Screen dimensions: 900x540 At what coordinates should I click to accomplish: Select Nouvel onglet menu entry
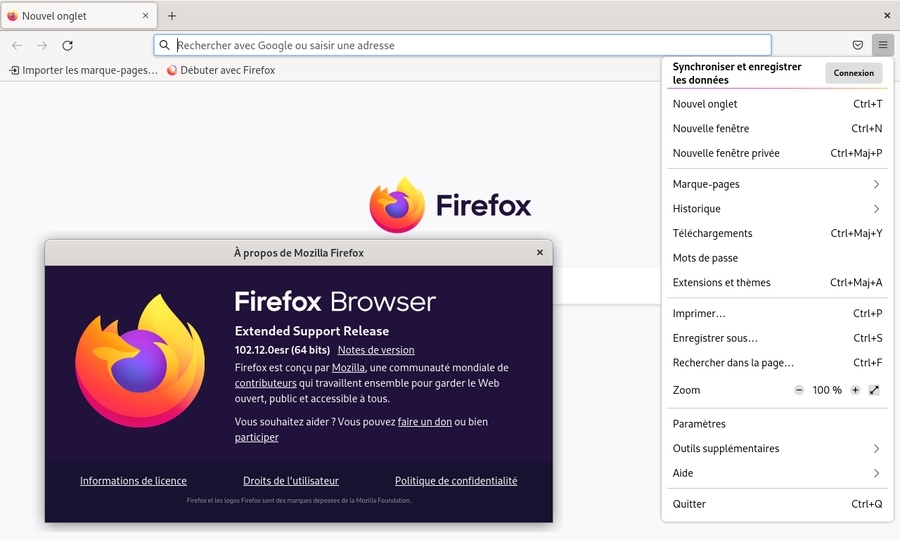coord(777,104)
